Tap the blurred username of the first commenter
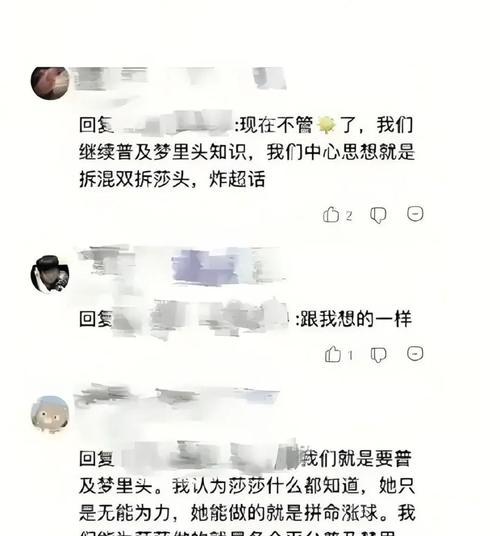Image resolution: width=500 pixels, height=536 pixels. 180,79
